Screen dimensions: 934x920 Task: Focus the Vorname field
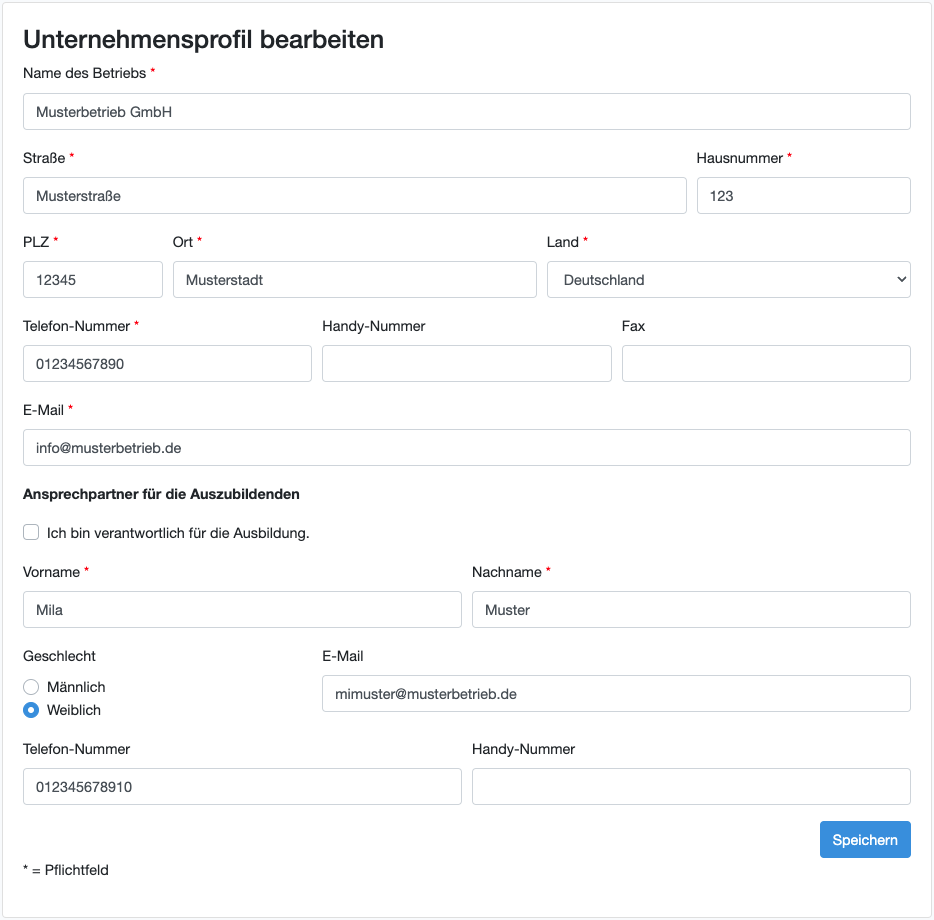coord(242,610)
